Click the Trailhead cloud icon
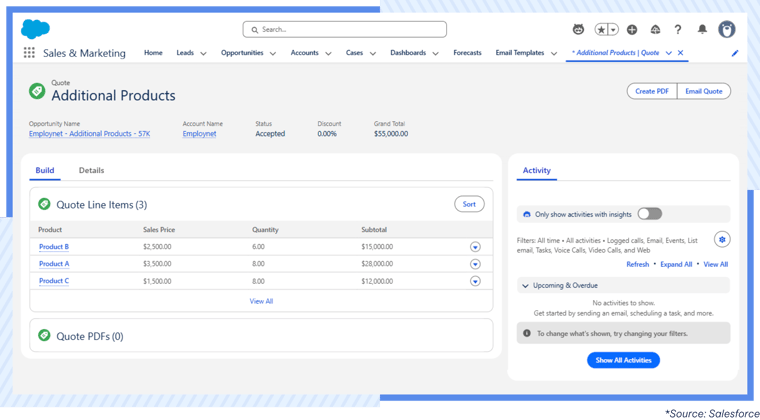 [x=655, y=30]
